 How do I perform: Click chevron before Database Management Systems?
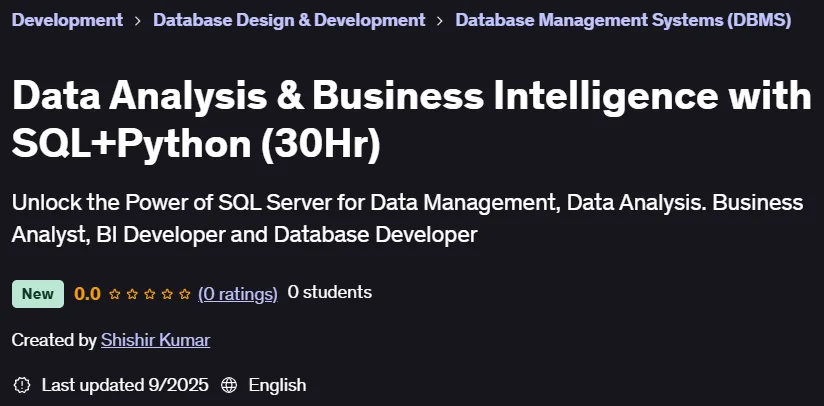(x=440, y=21)
